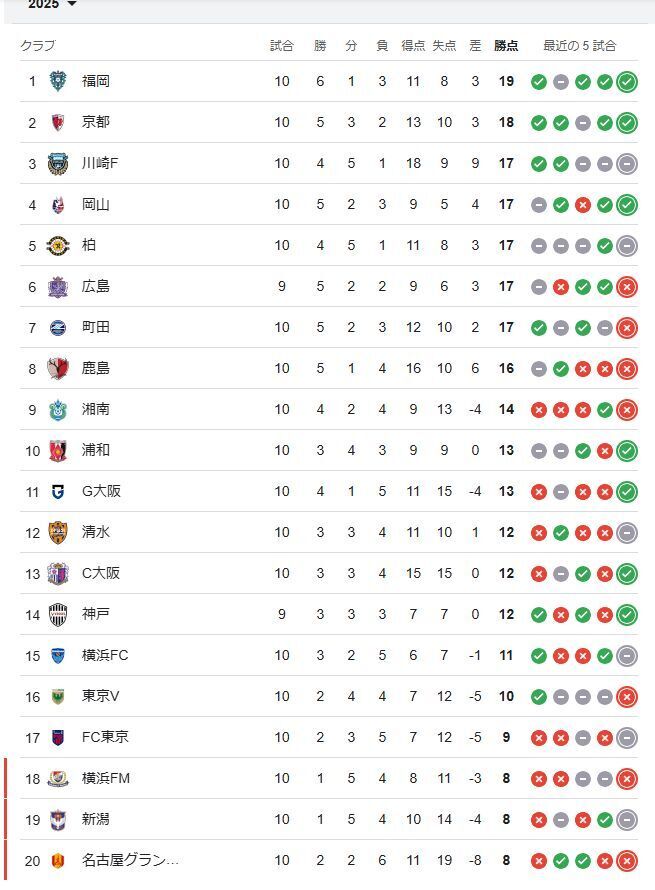Open the 2025 season dropdown
655x890 pixels.
52,5
